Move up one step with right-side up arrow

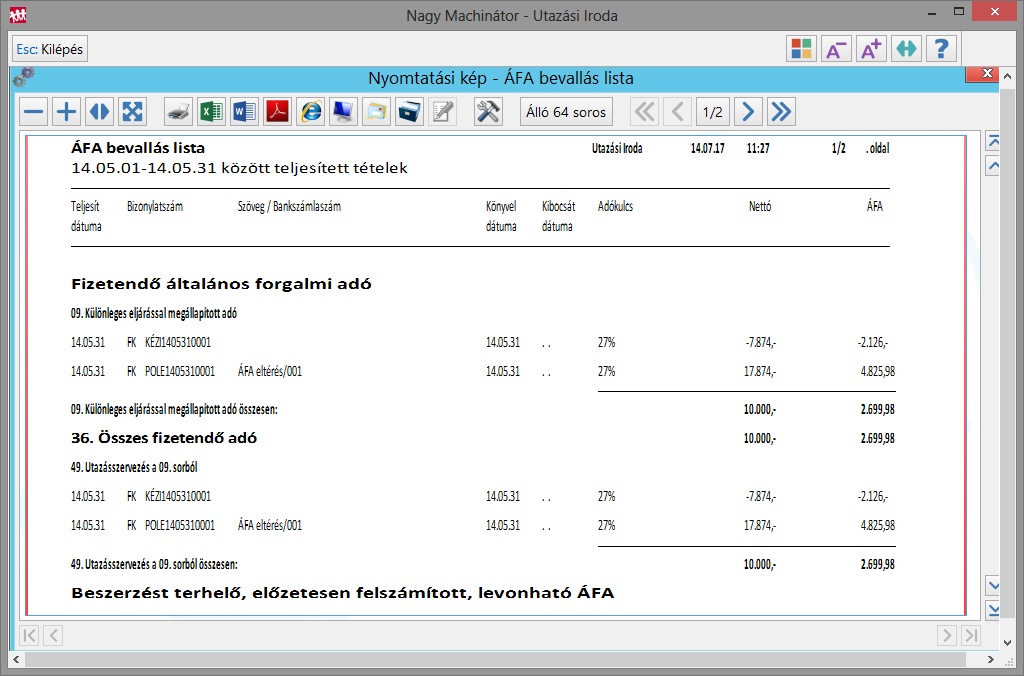pos(993,165)
